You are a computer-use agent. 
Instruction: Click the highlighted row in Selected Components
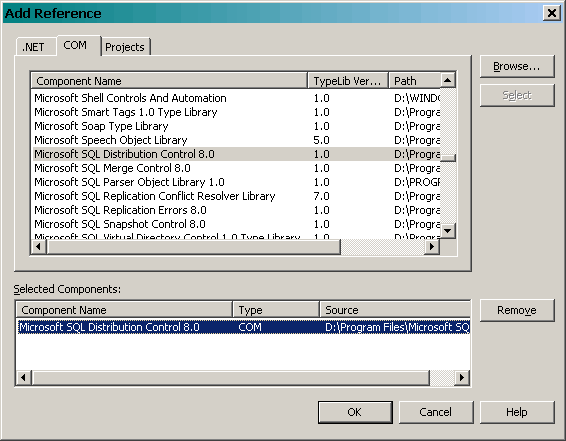click(244, 327)
